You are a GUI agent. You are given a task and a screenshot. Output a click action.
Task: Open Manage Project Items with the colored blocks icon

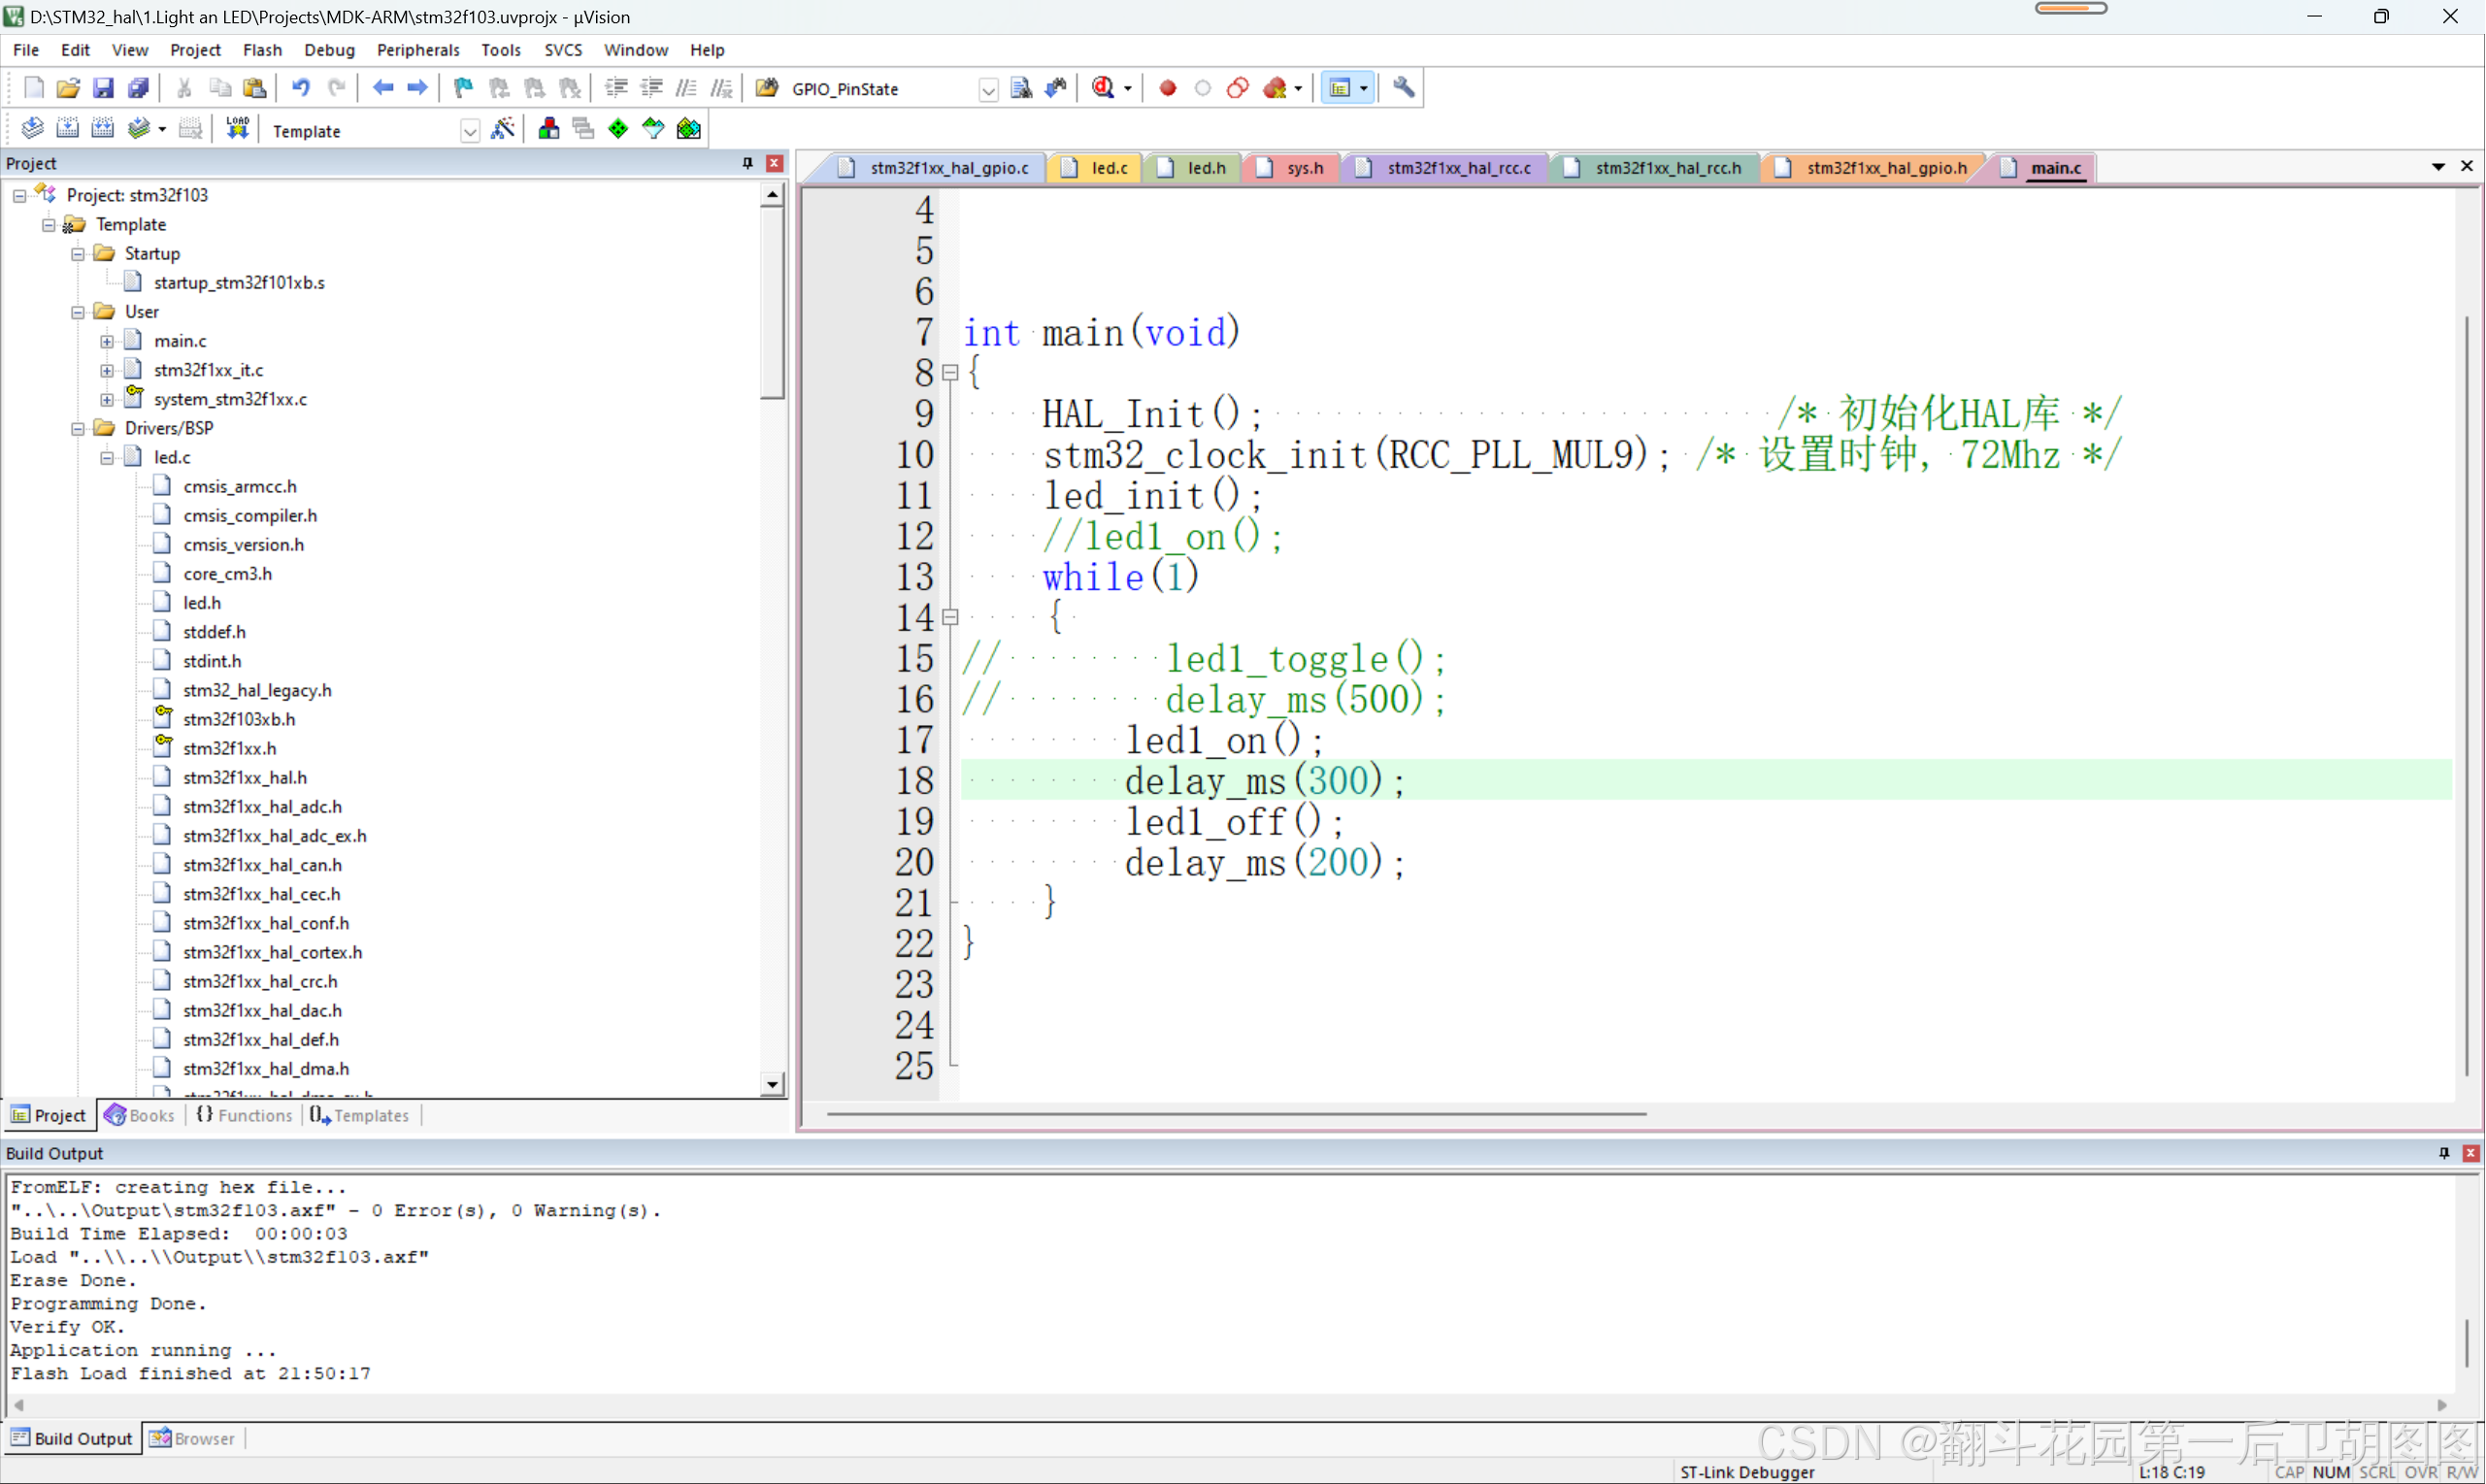(x=548, y=129)
